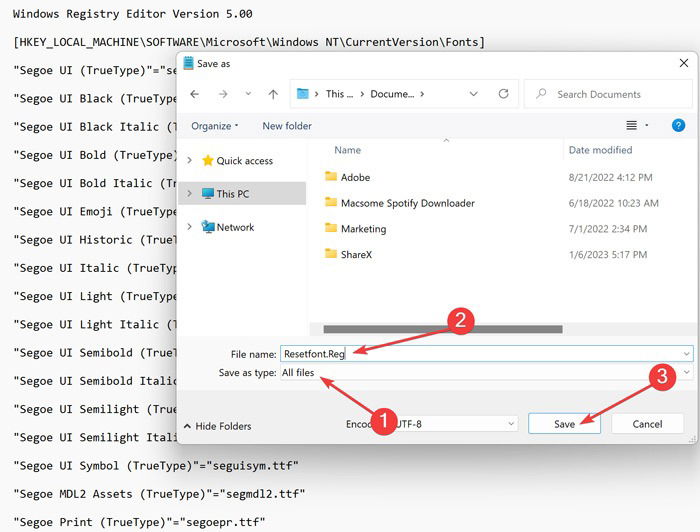This screenshot has width=700, height=532.
Task: Close the Save as dialog
Action: click(684, 63)
